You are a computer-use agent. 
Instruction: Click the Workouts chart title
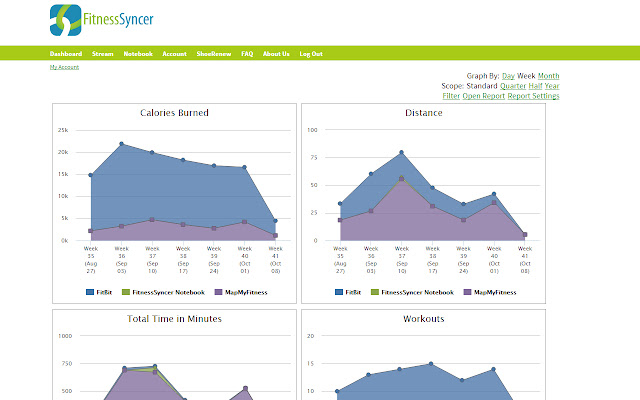point(424,319)
